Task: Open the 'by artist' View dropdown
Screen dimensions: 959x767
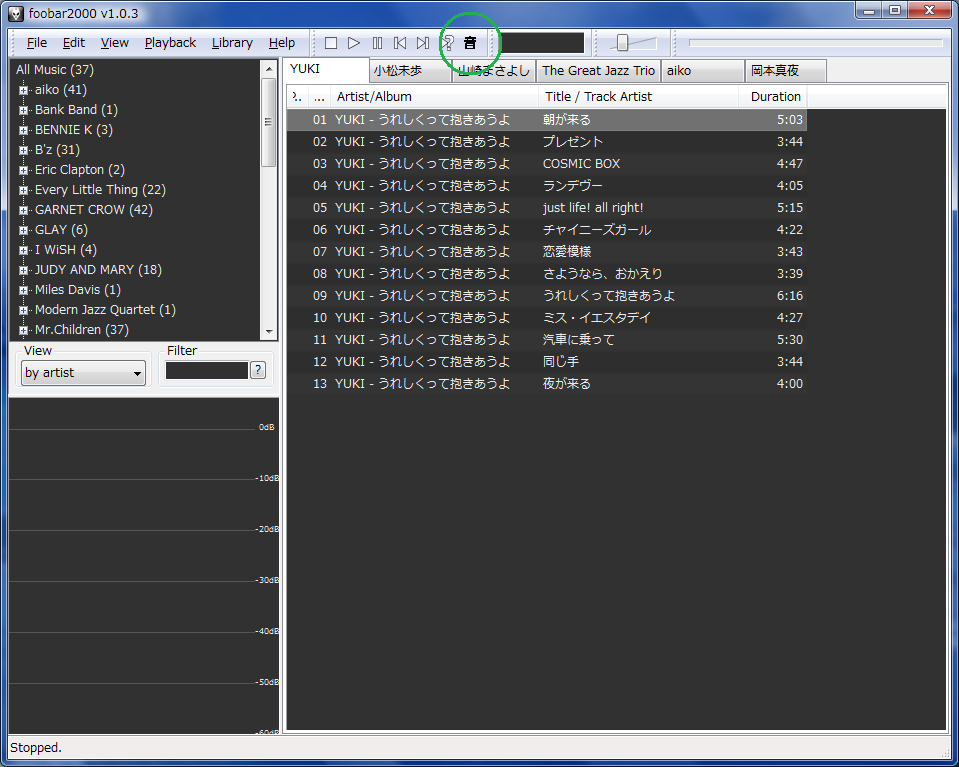Action: (84, 373)
